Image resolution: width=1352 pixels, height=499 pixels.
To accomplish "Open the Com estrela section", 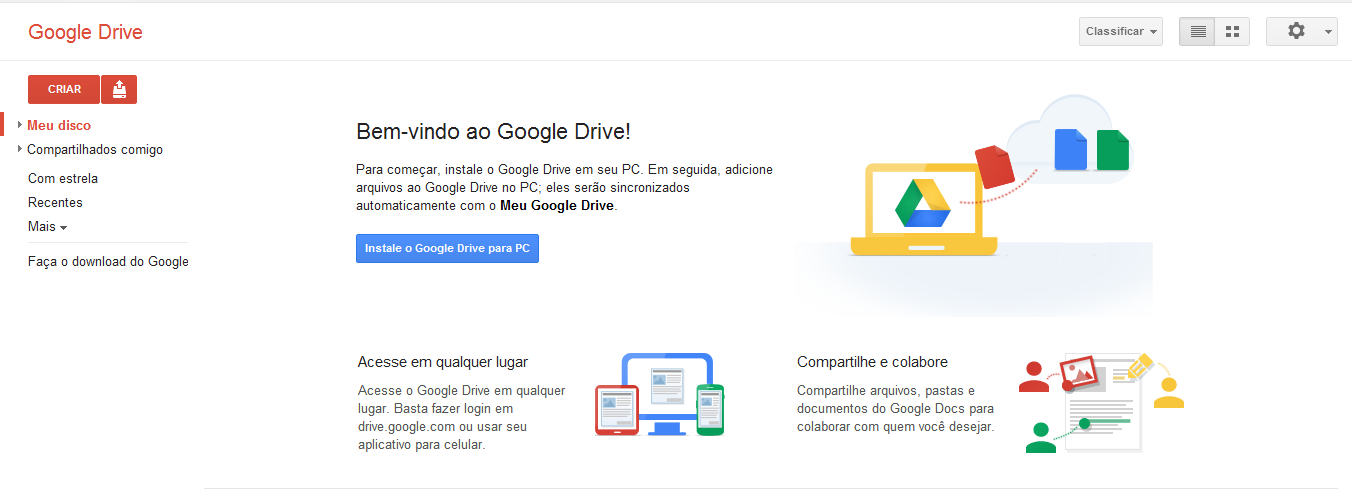I will (63, 179).
